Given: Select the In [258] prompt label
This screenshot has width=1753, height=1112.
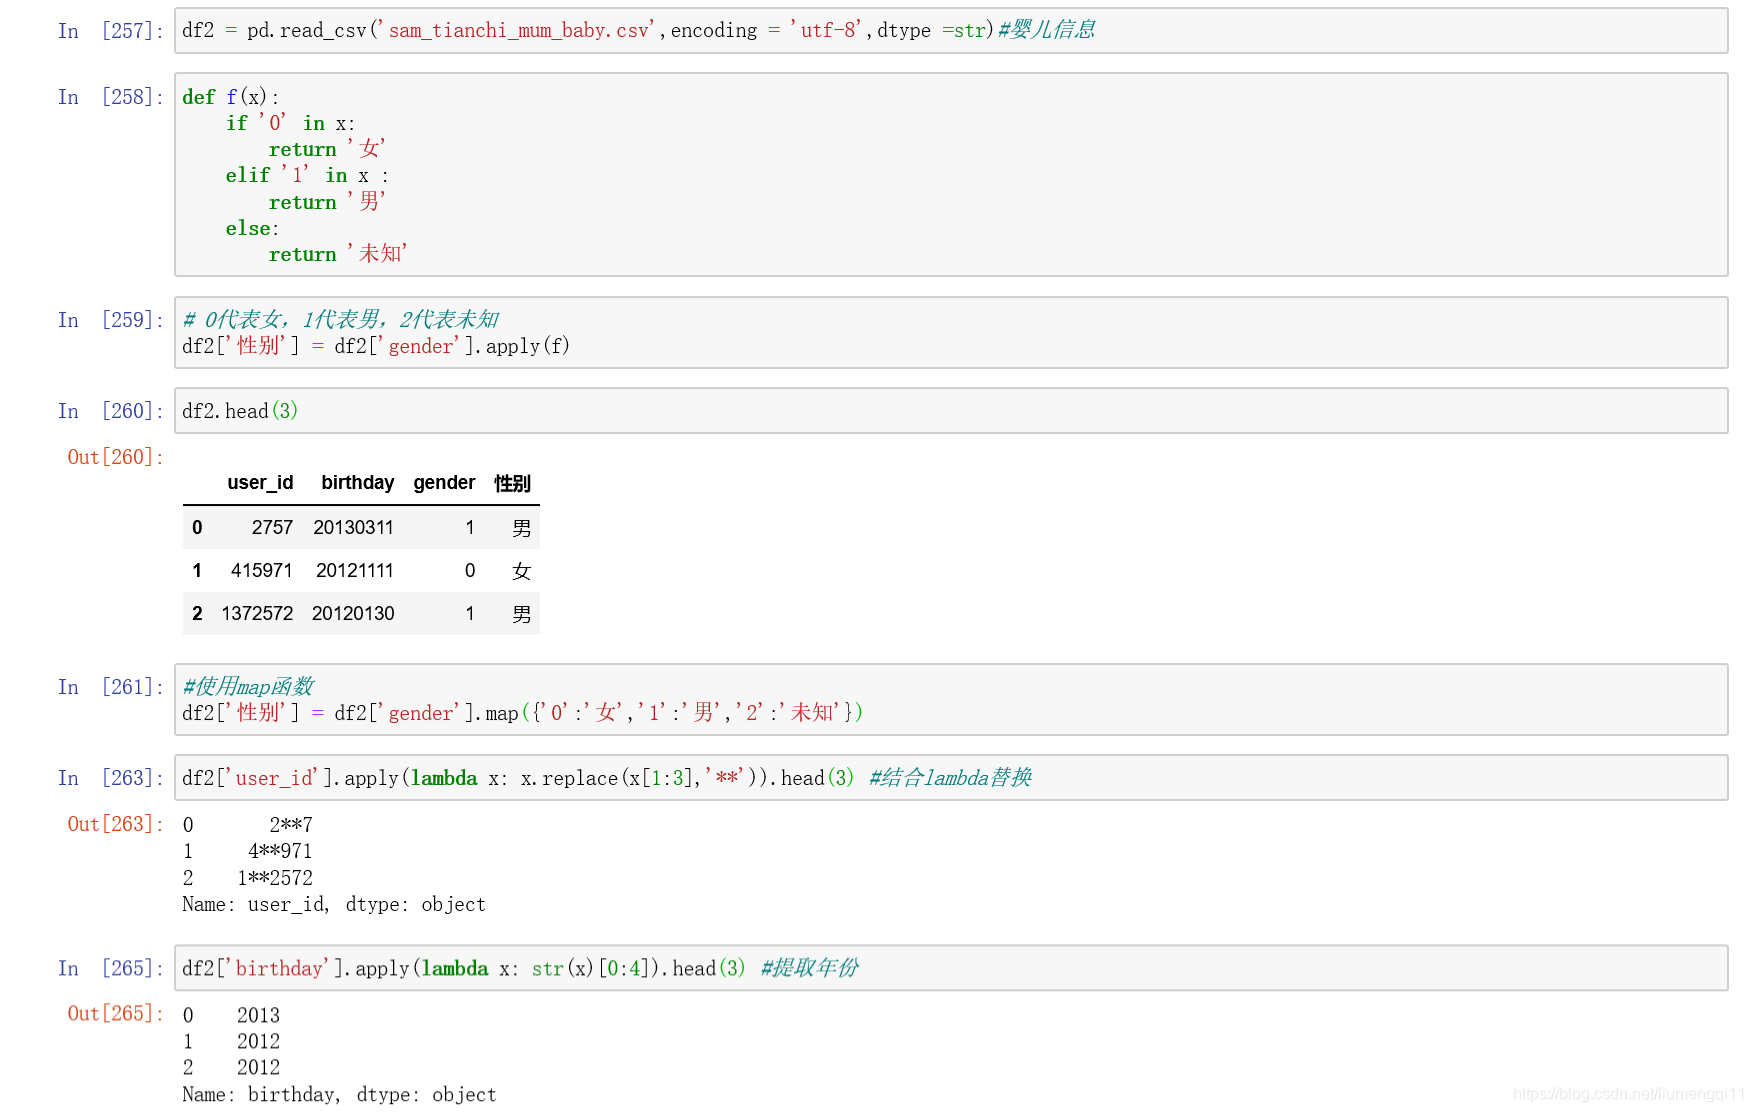Looking at the screenshot, I should point(110,97).
